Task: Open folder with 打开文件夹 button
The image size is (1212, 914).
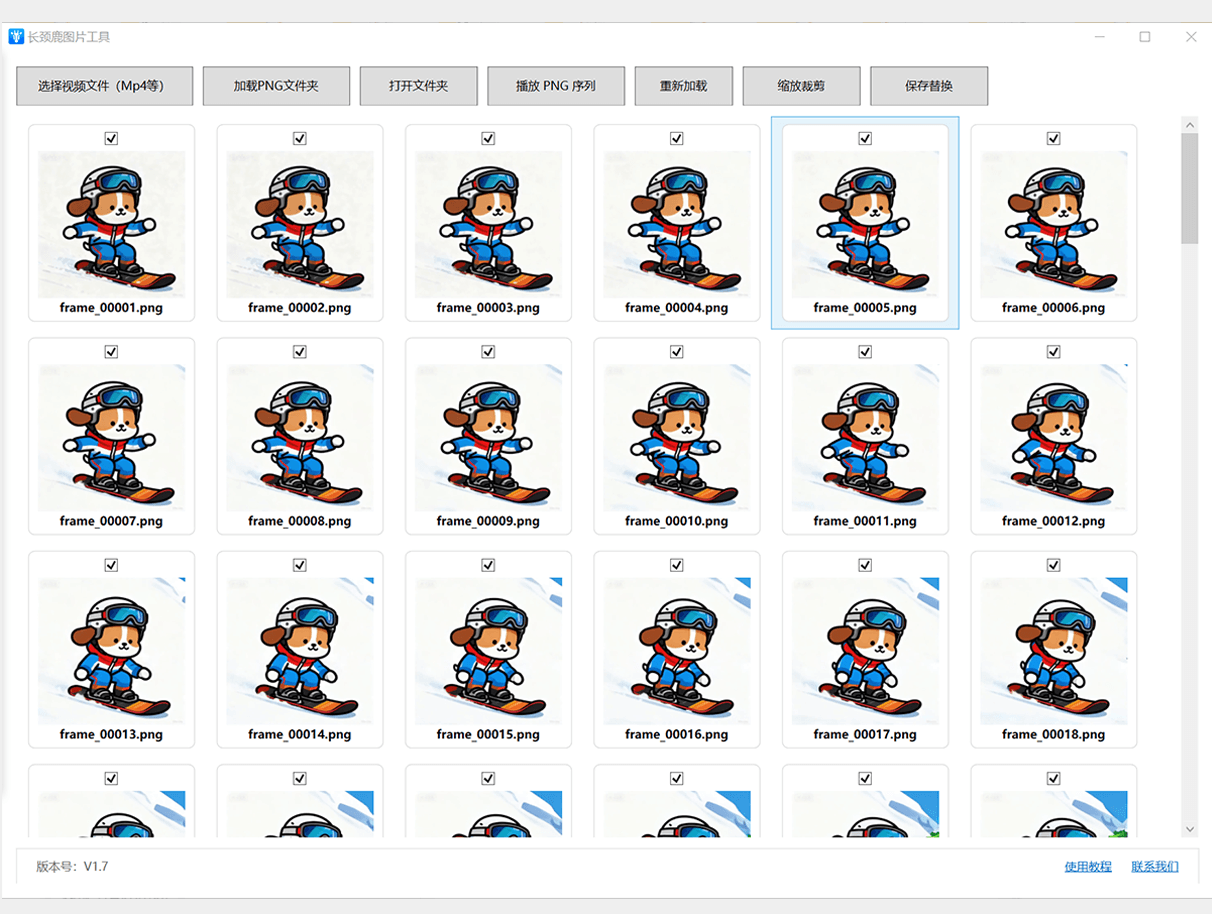Action: (419, 86)
